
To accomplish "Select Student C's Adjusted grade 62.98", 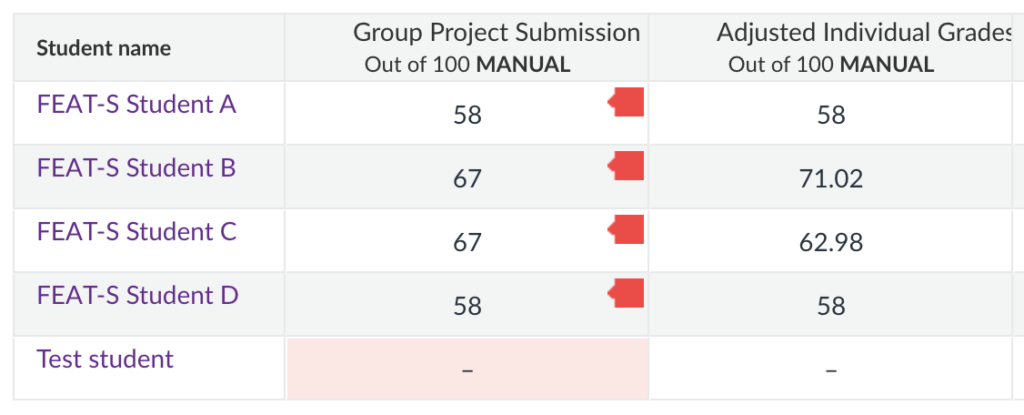I will tap(831, 243).
